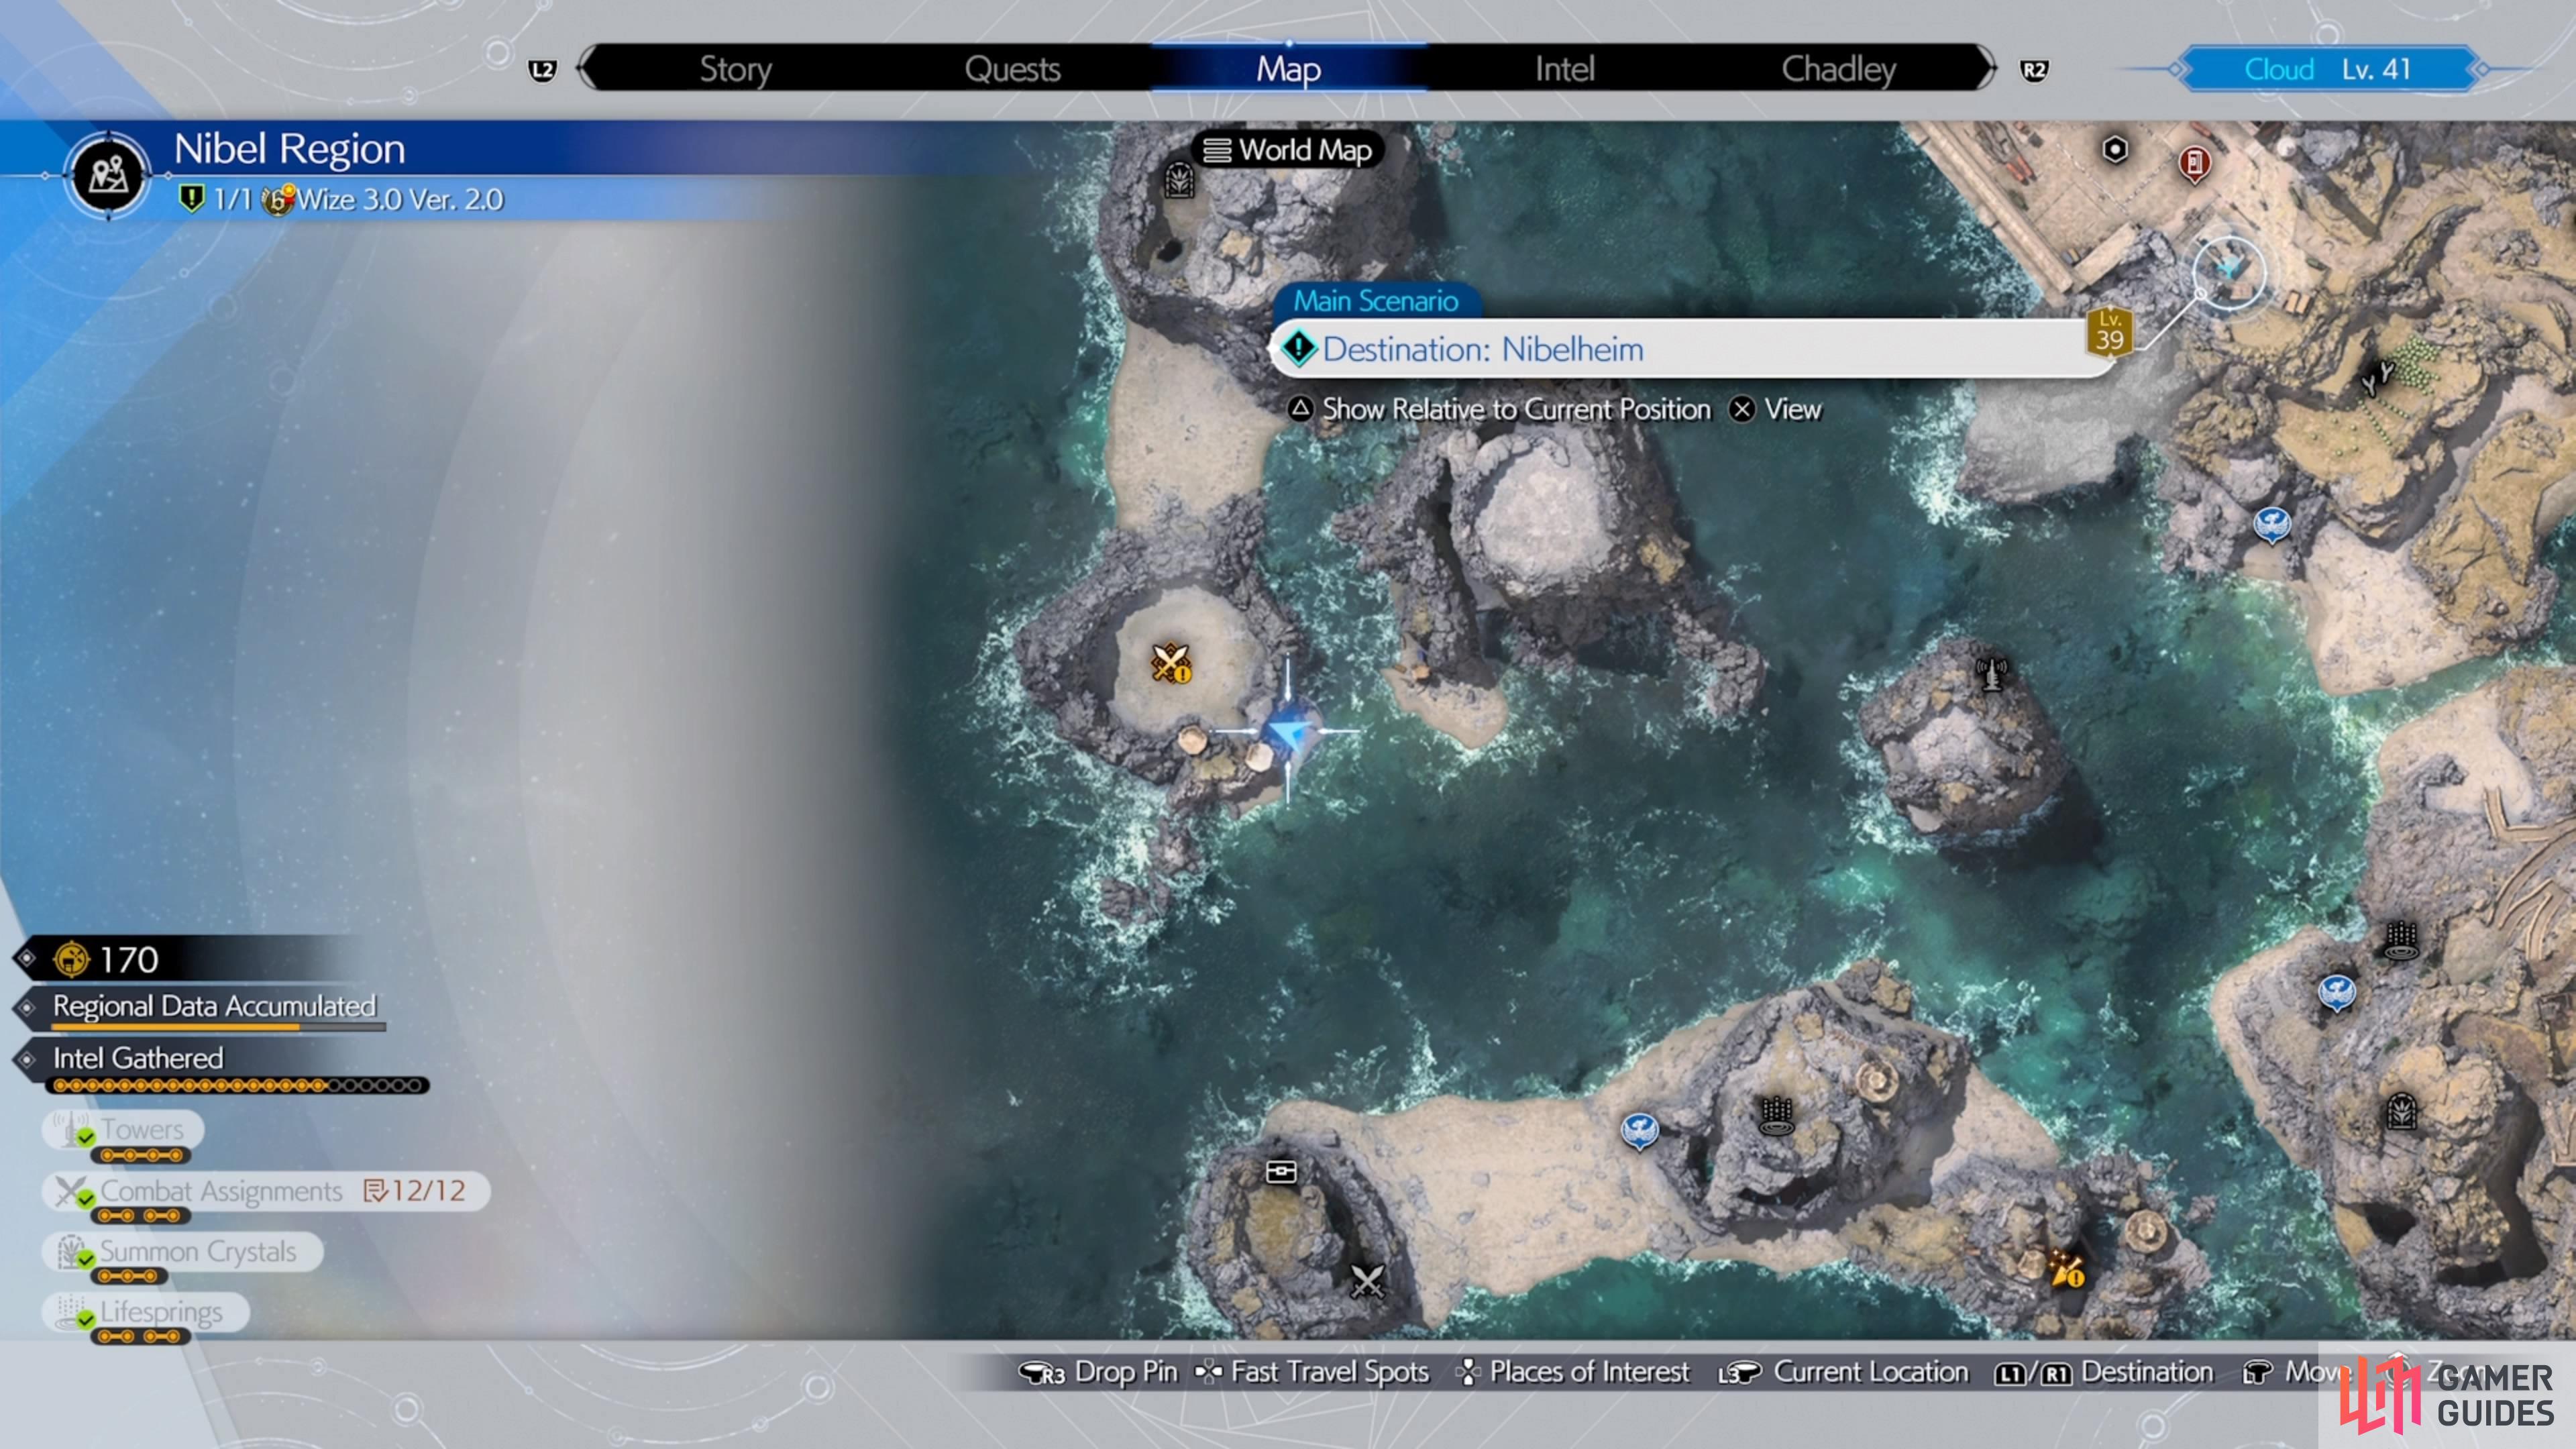
Task: Choose Show Relative to Current Position
Action: 1500,409
